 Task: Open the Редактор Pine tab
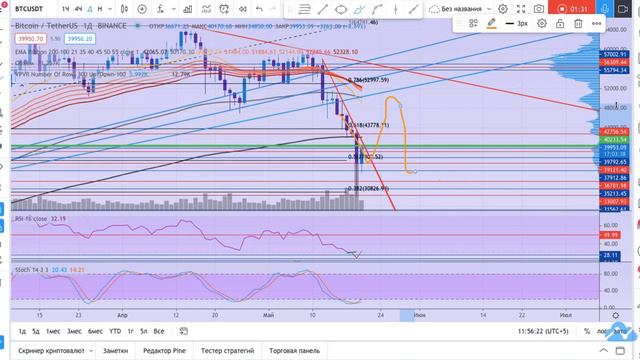pyautogui.click(x=164, y=351)
